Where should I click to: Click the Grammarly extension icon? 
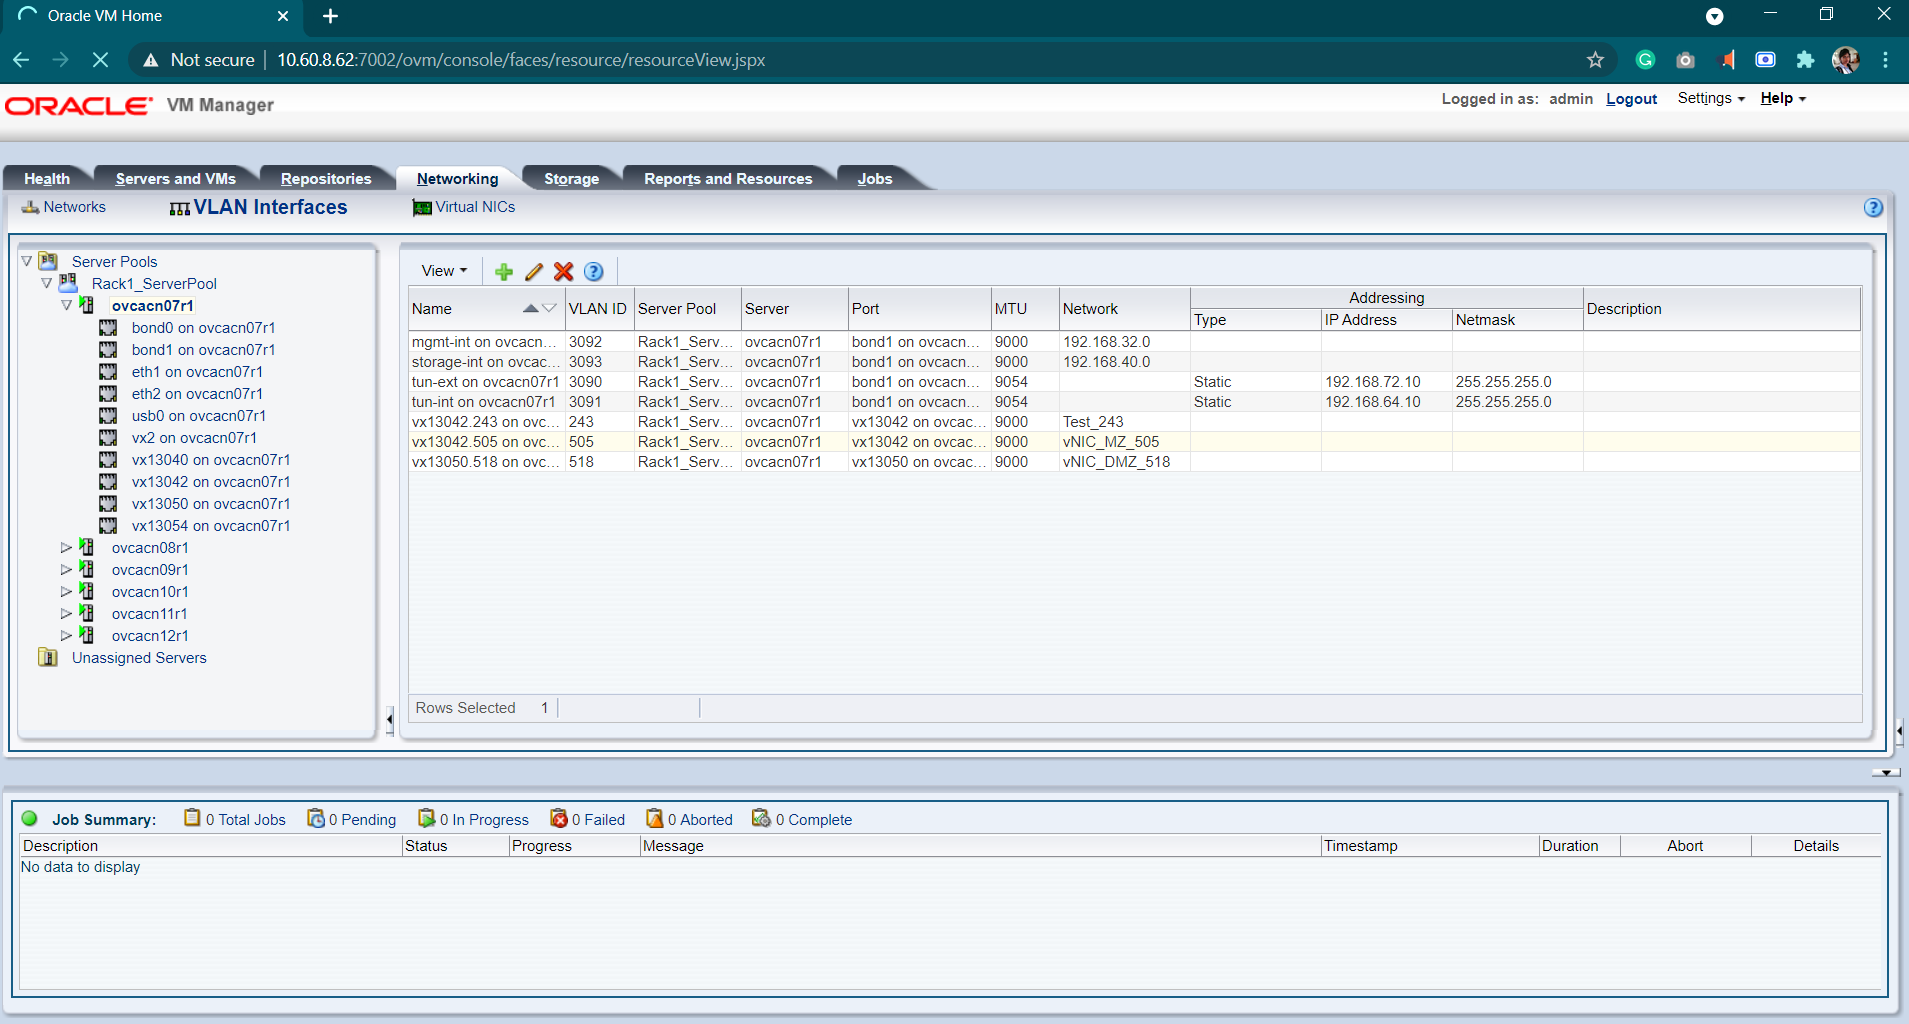tap(1645, 60)
